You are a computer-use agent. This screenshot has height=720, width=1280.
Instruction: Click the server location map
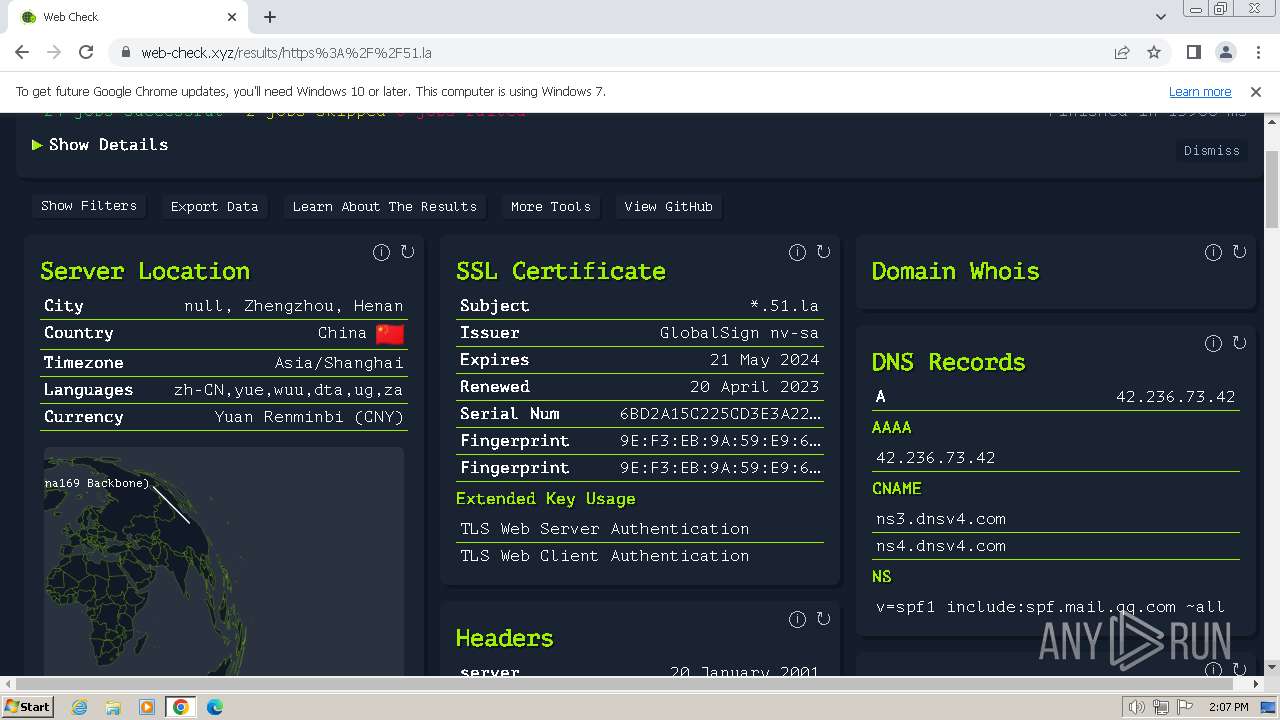click(223, 561)
